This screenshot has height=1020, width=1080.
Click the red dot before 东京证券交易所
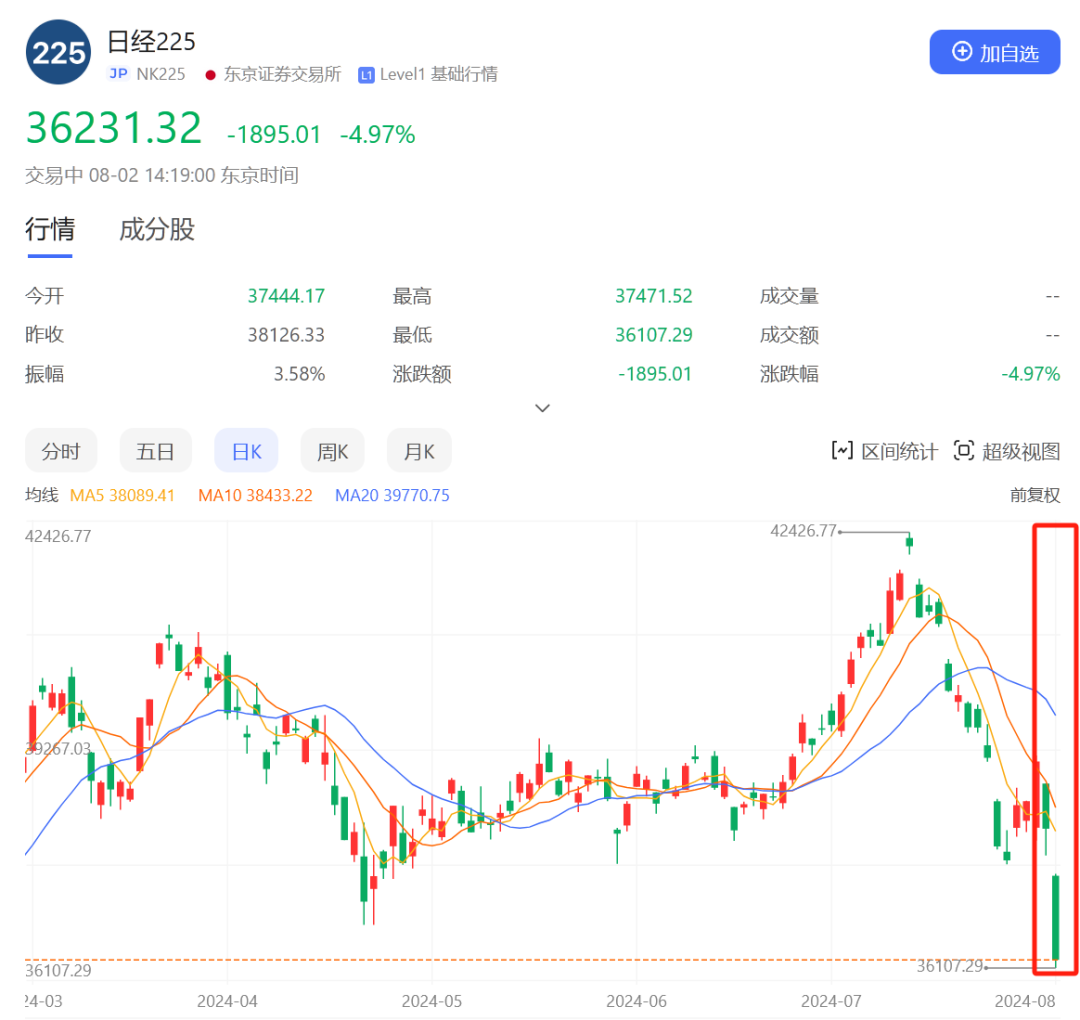pos(209,74)
